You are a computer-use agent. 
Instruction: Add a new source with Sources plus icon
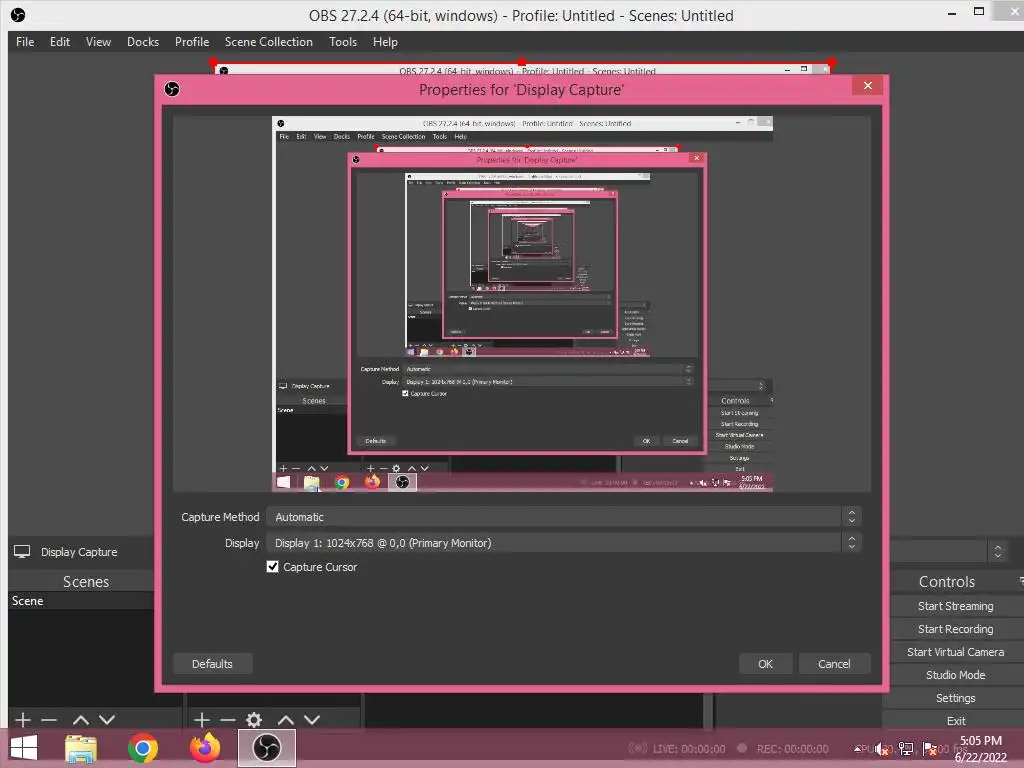tap(202, 720)
